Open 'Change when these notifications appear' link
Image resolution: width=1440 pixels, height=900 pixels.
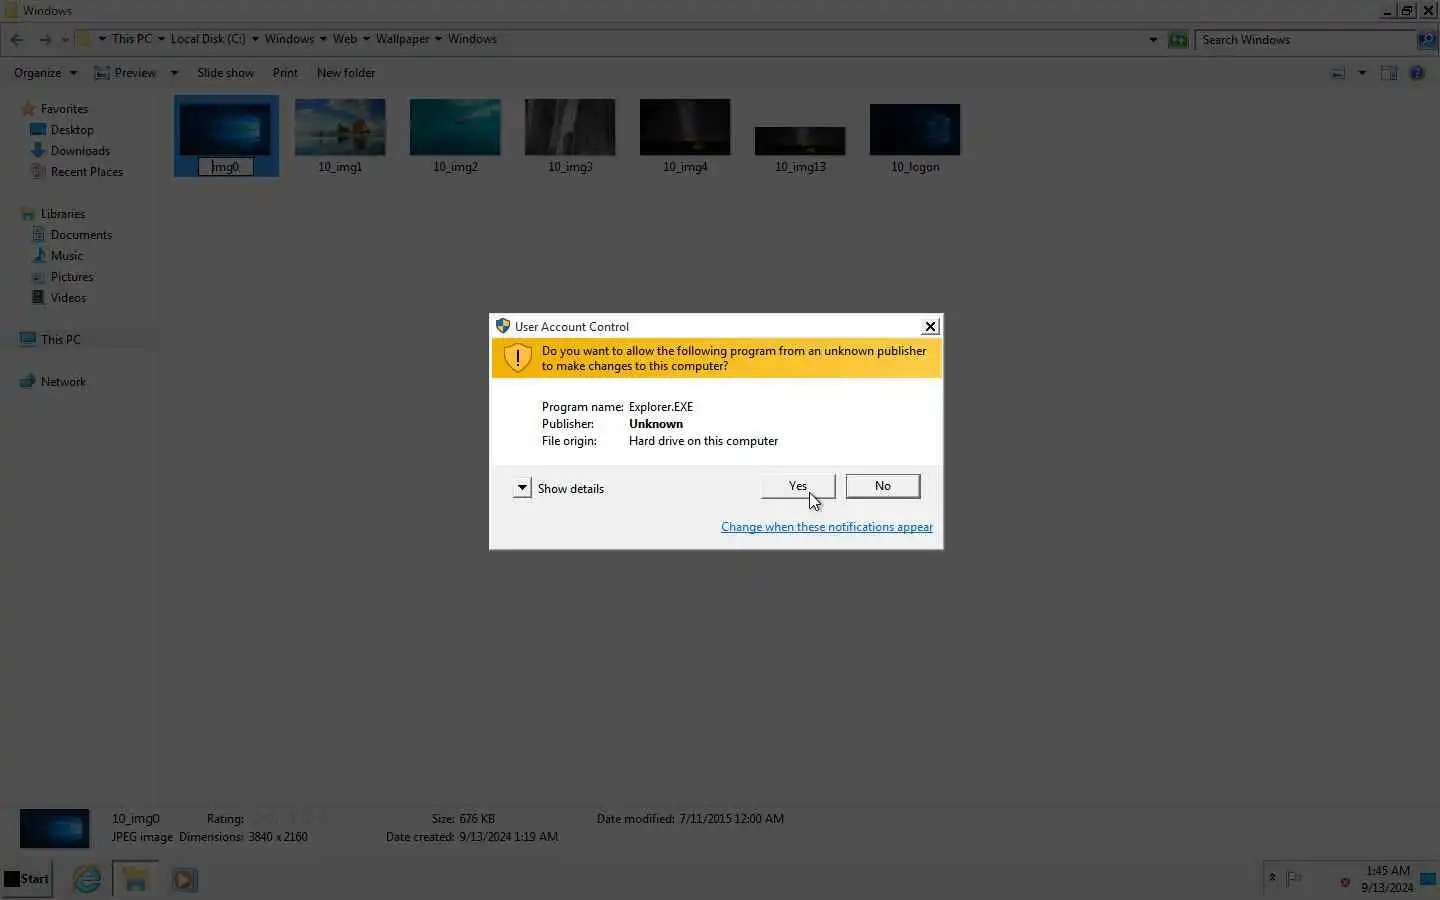(x=826, y=527)
